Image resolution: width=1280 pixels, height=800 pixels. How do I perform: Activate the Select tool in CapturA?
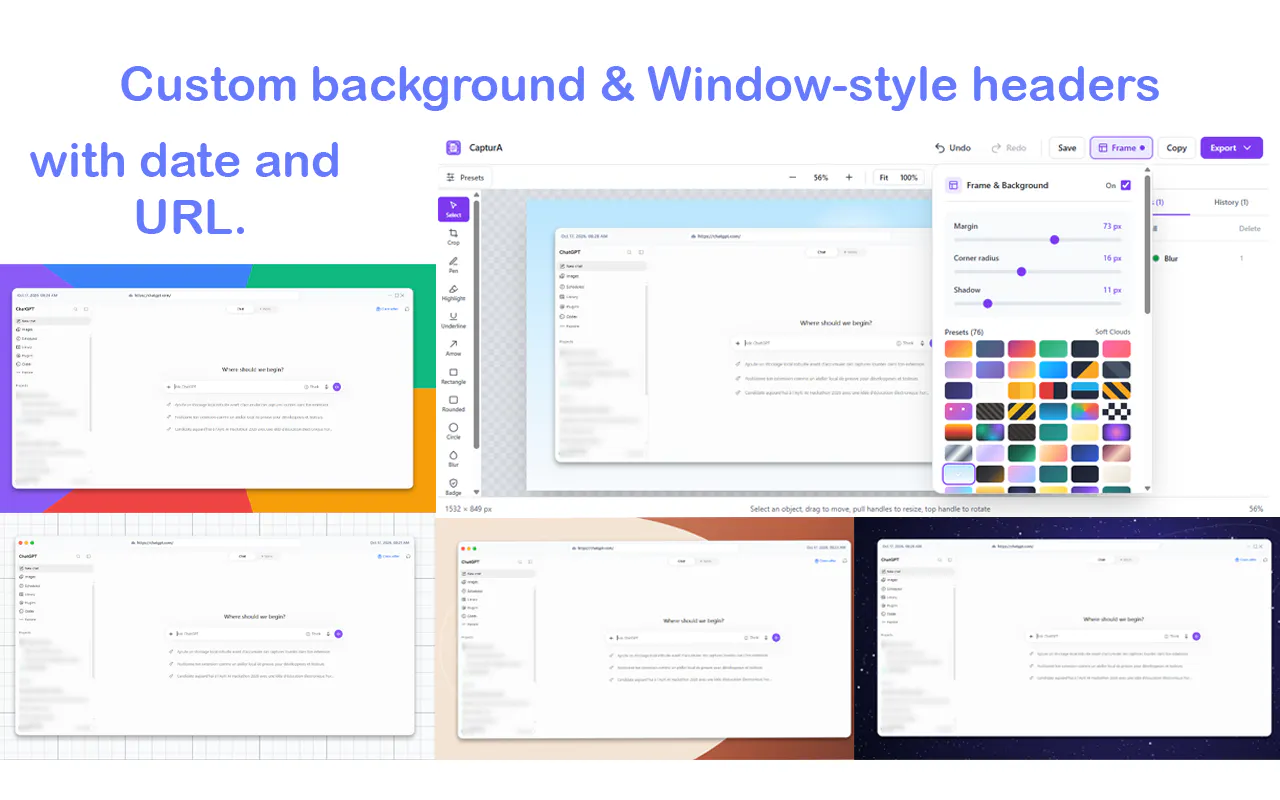pos(453,209)
